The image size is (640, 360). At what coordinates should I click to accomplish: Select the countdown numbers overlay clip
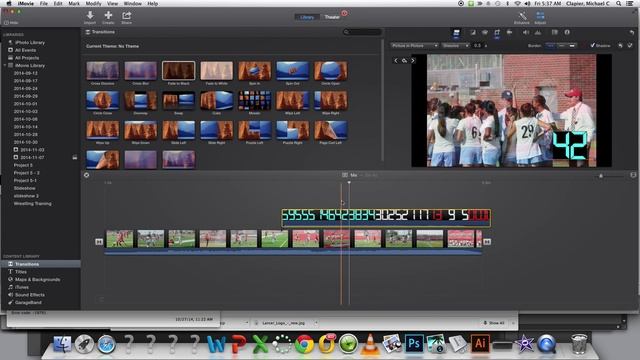[x=386, y=217]
